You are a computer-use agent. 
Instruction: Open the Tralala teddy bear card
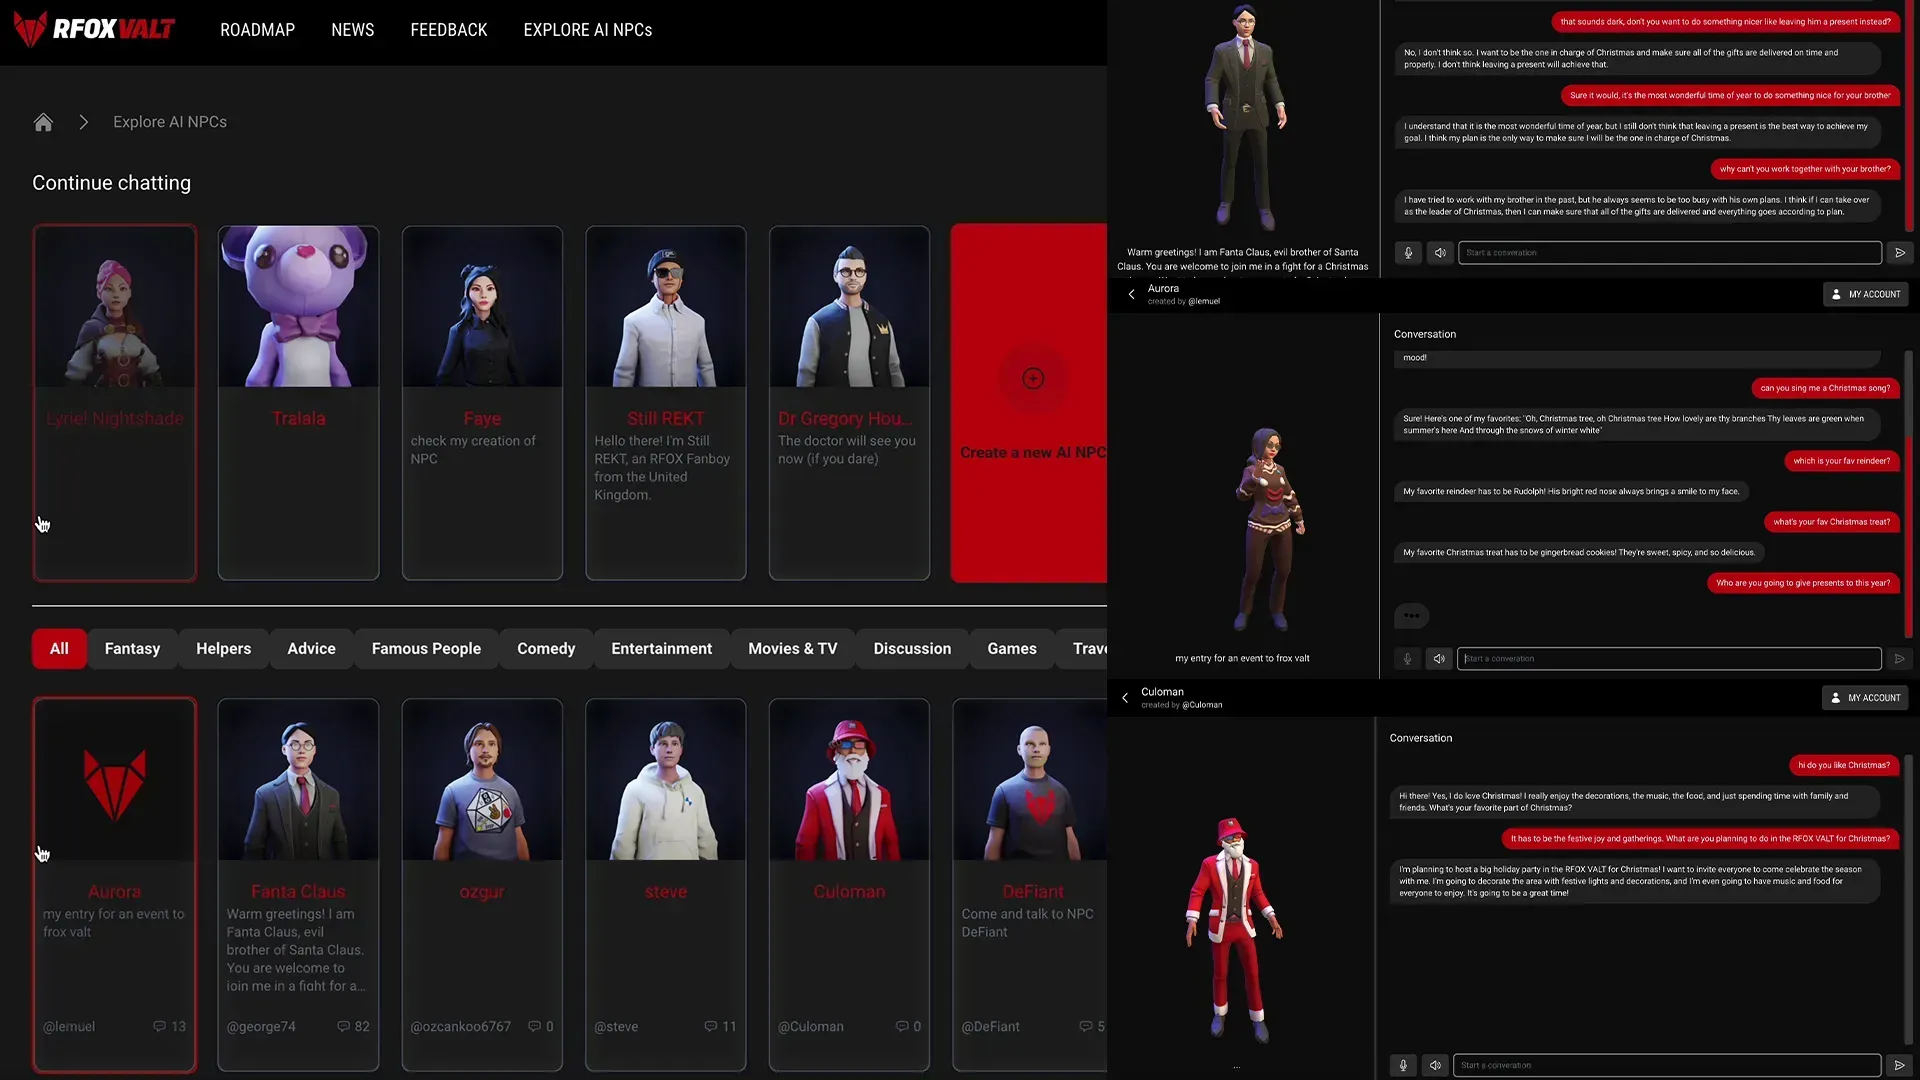[x=298, y=403]
